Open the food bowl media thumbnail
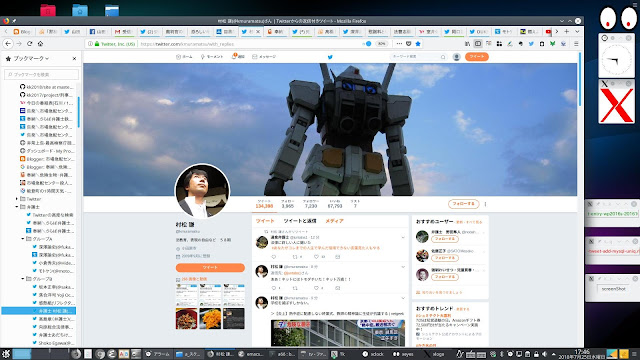The height and width of the screenshot is (360, 640). (x=187, y=318)
